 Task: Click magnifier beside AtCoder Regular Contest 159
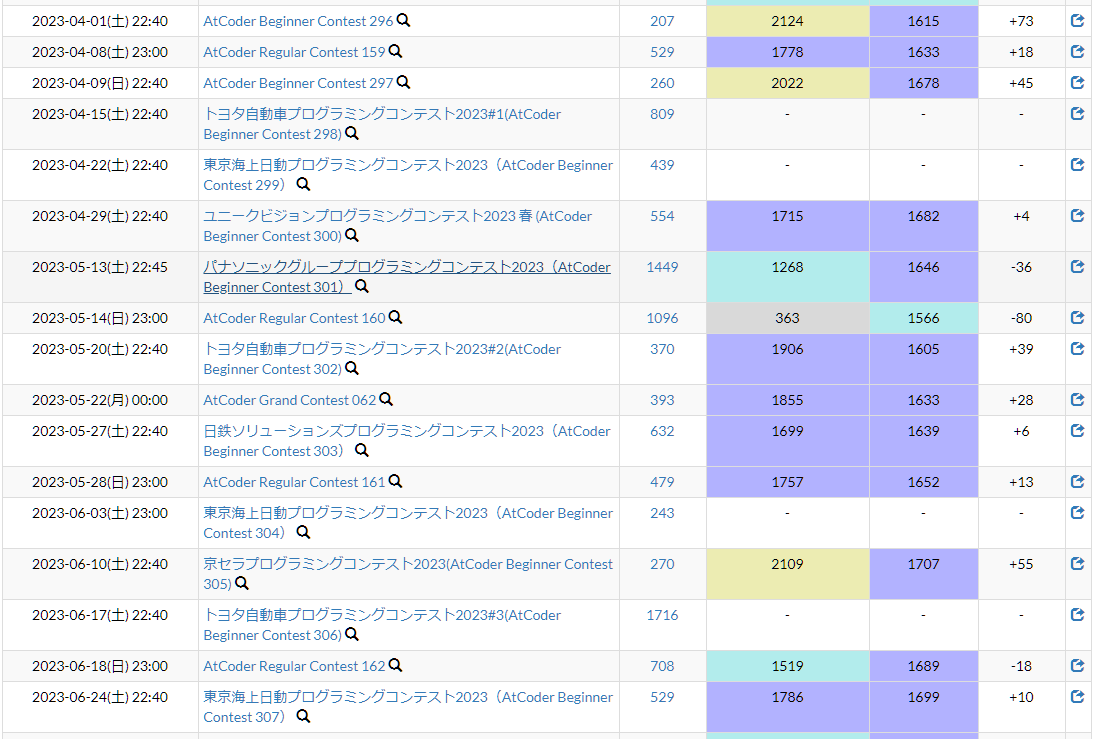click(x=396, y=51)
